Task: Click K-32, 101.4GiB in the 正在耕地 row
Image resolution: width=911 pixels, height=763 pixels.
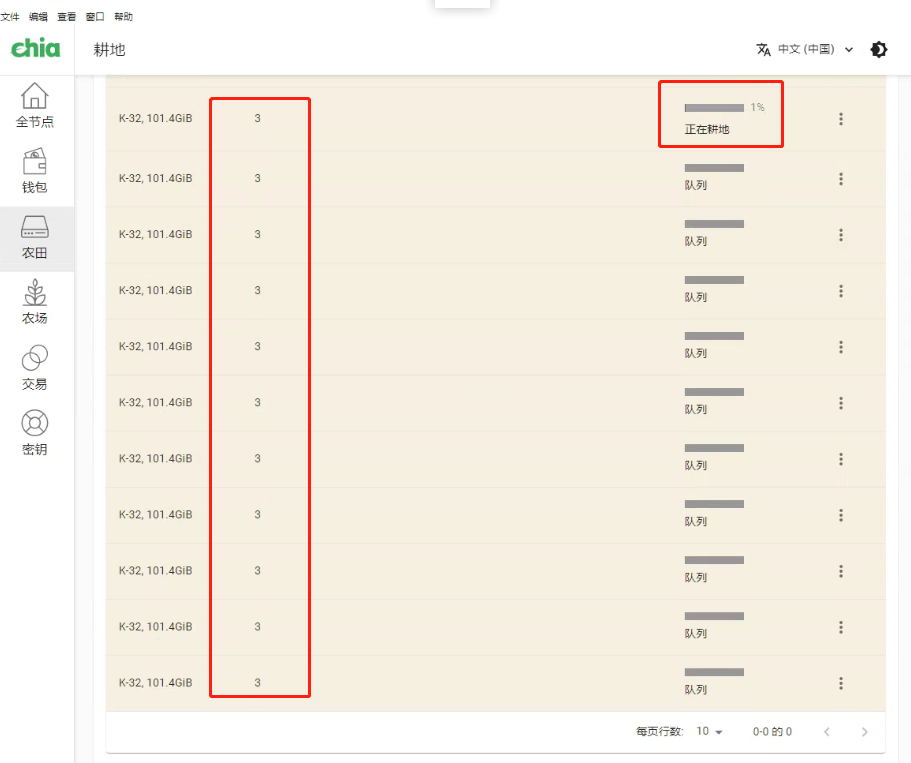Action: click(155, 119)
